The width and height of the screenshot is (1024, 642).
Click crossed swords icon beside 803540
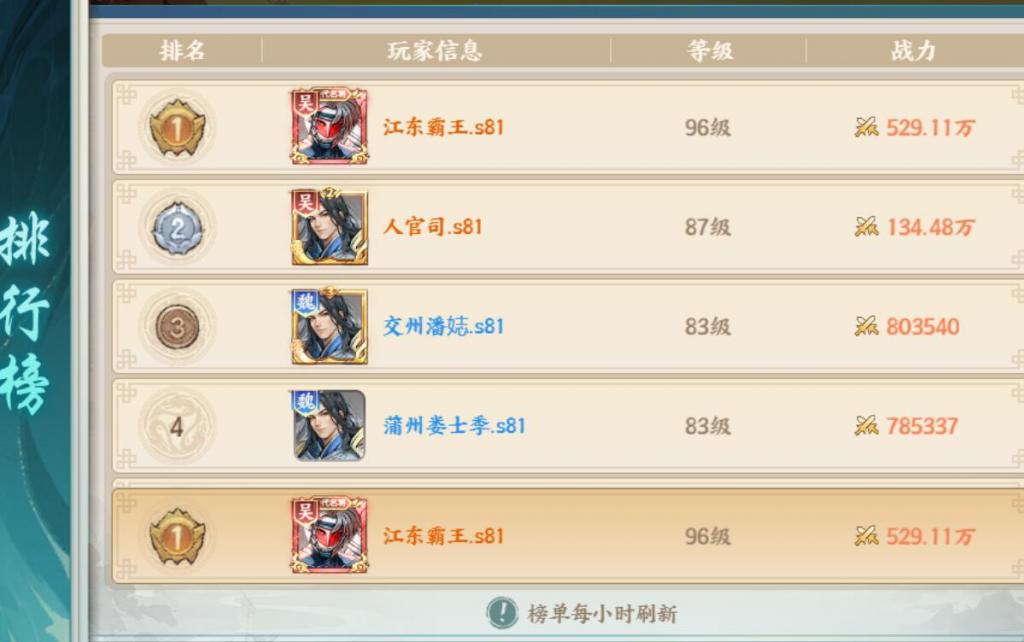(x=866, y=327)
